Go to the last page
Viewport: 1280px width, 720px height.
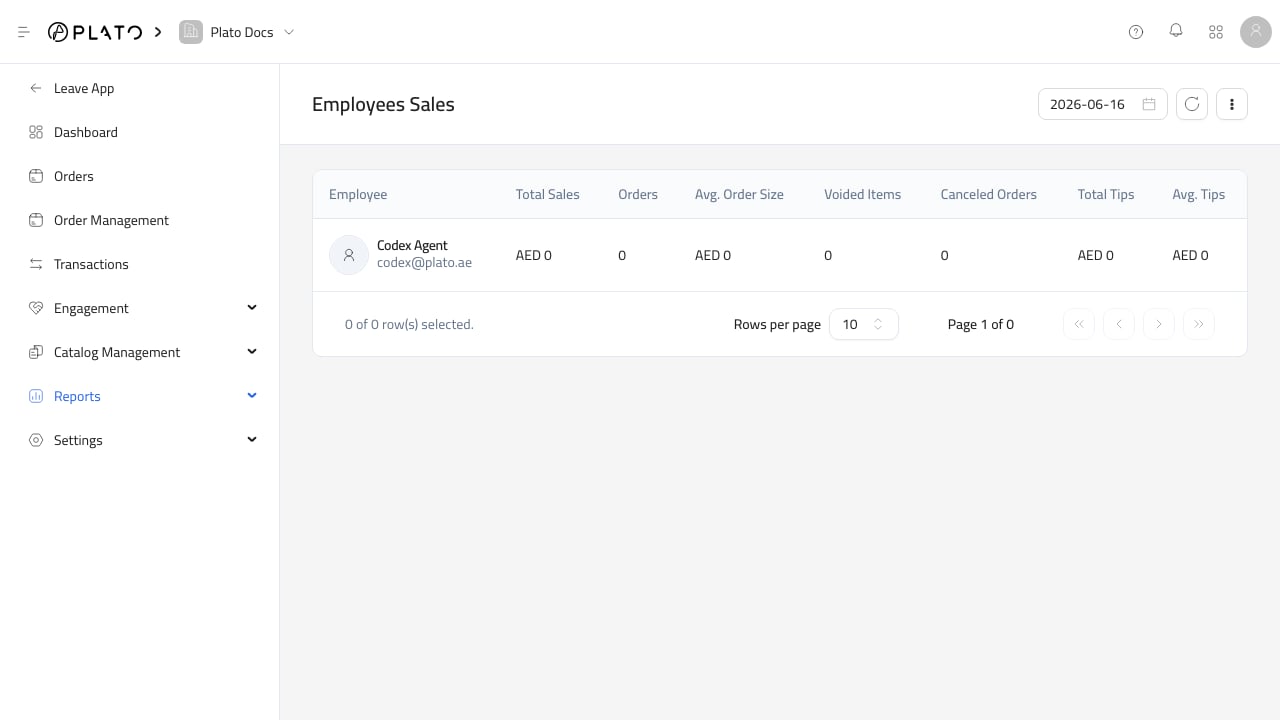[x=1199, y=324]
